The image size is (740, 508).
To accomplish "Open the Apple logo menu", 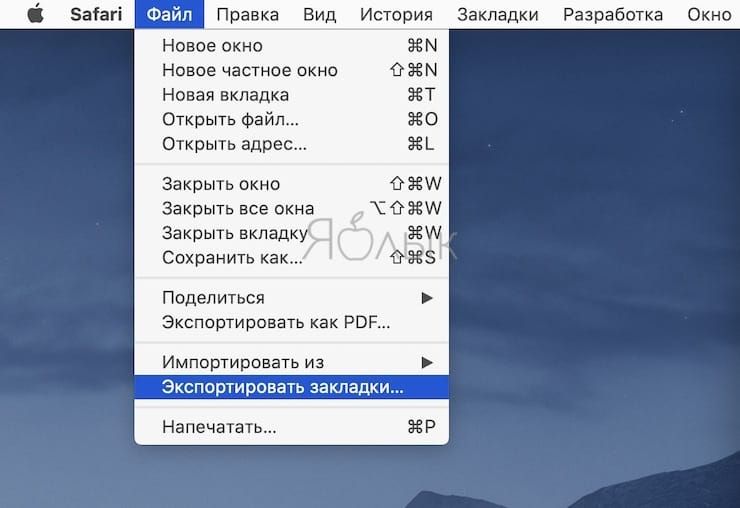I will [35, 14].
